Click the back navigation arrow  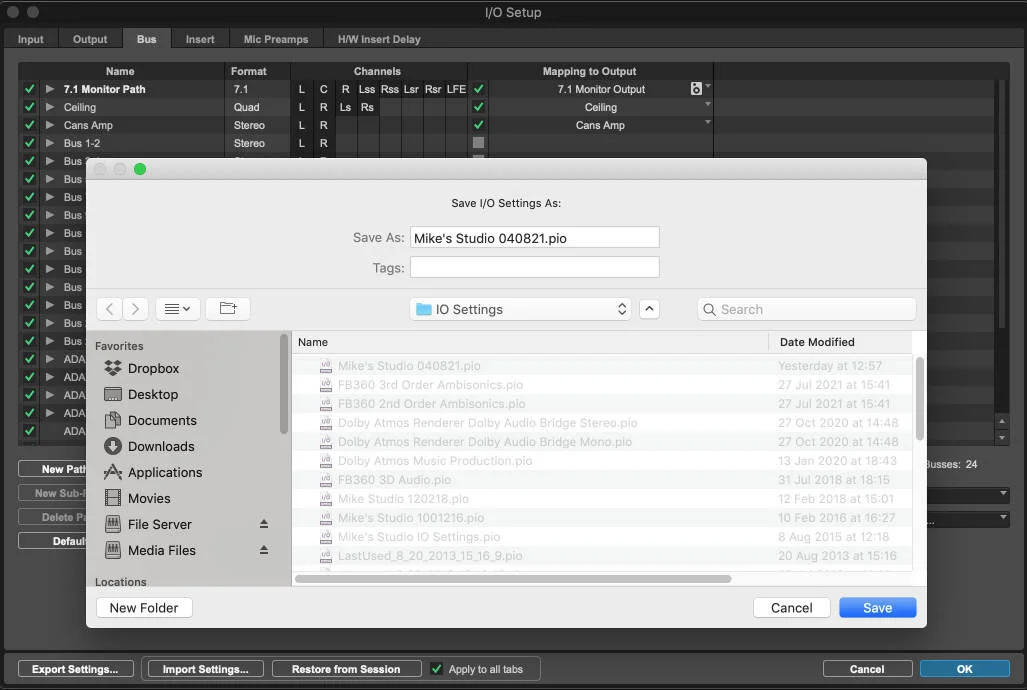coord(109,309)
